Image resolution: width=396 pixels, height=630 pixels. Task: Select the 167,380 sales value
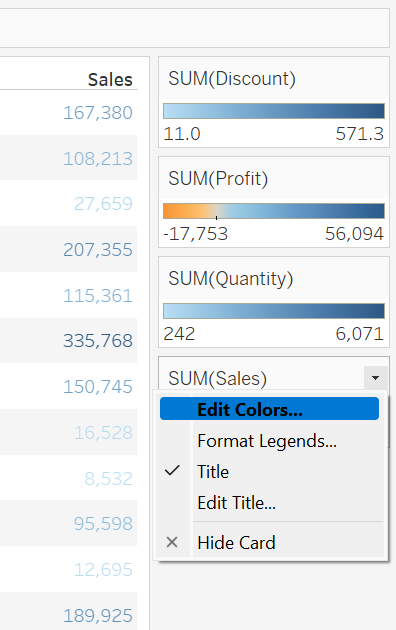pyautogui.click(x=98, y=112)
